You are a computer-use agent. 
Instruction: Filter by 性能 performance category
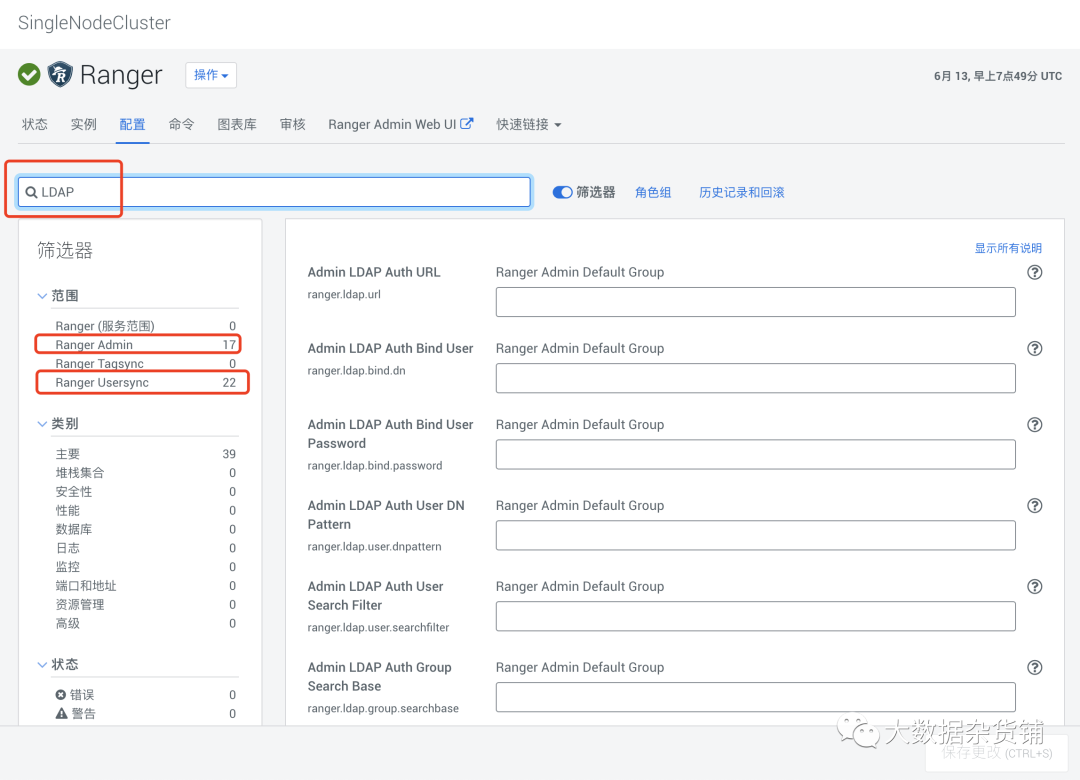pyautogui.click(x=145, y=511)
